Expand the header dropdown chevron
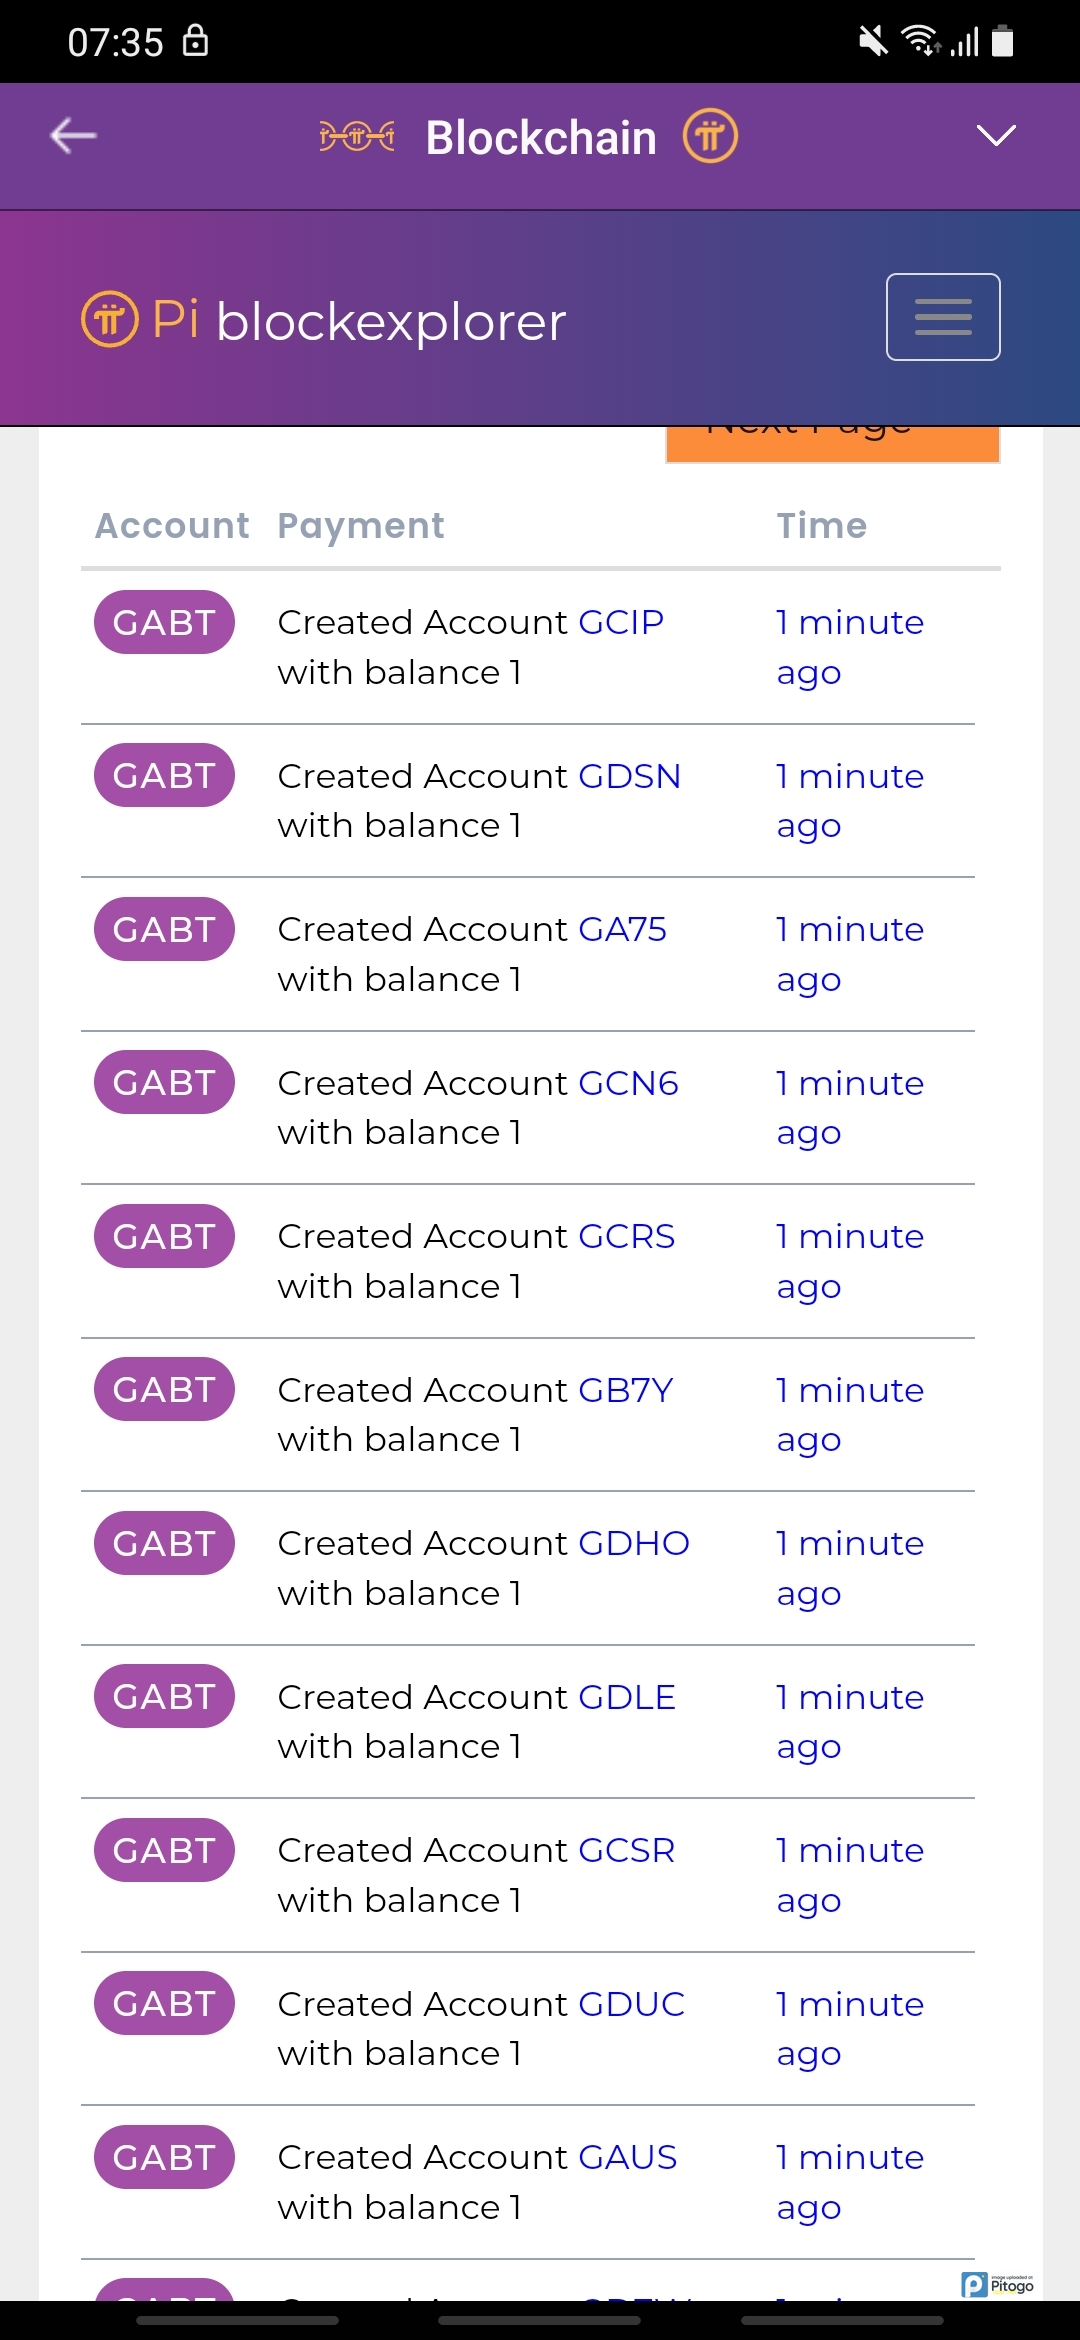 tap(995, 136)
